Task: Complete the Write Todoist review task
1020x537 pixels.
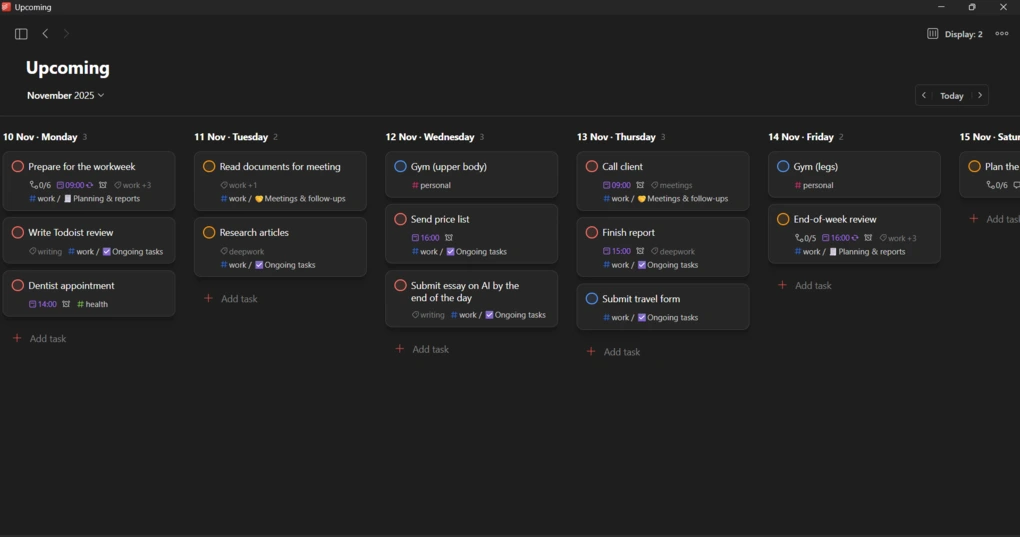Action: (18, 232)
